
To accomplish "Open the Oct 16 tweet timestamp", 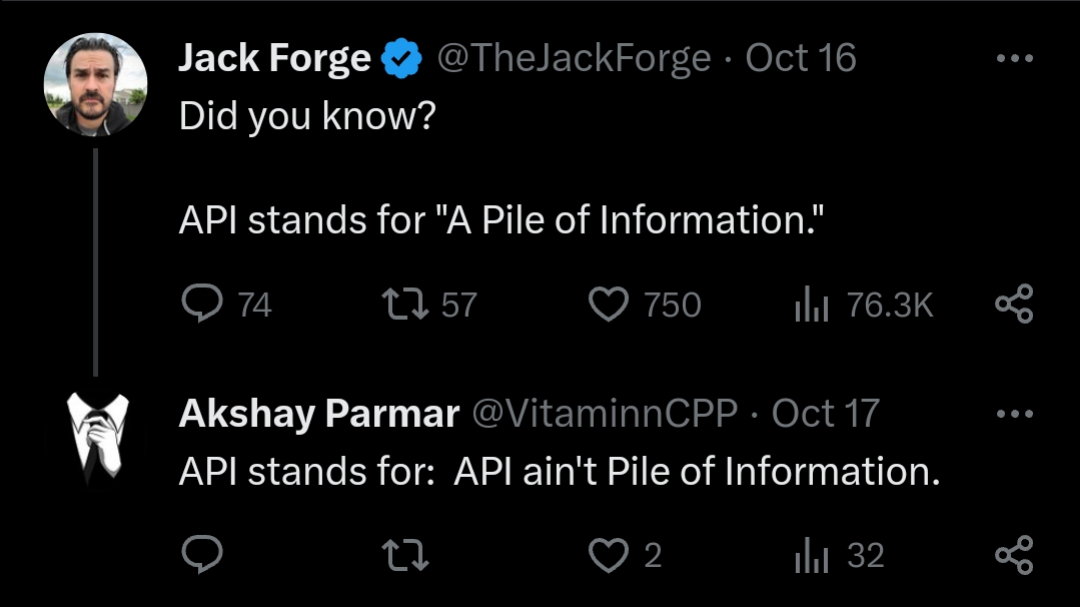I will point(801,59).
